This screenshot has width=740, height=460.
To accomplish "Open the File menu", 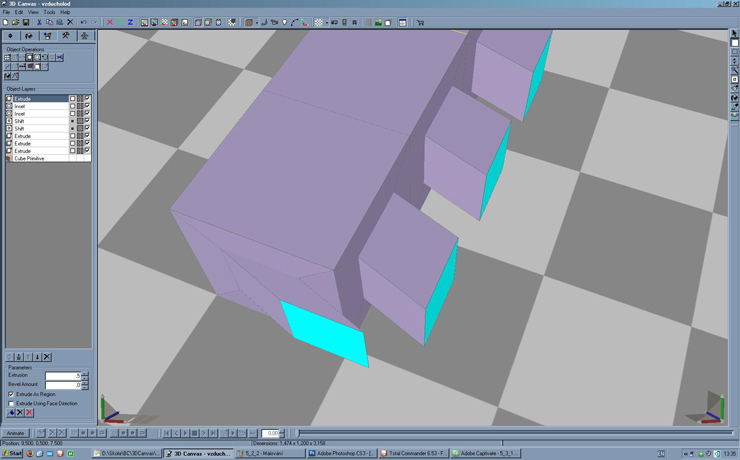I will coord(6,12).
